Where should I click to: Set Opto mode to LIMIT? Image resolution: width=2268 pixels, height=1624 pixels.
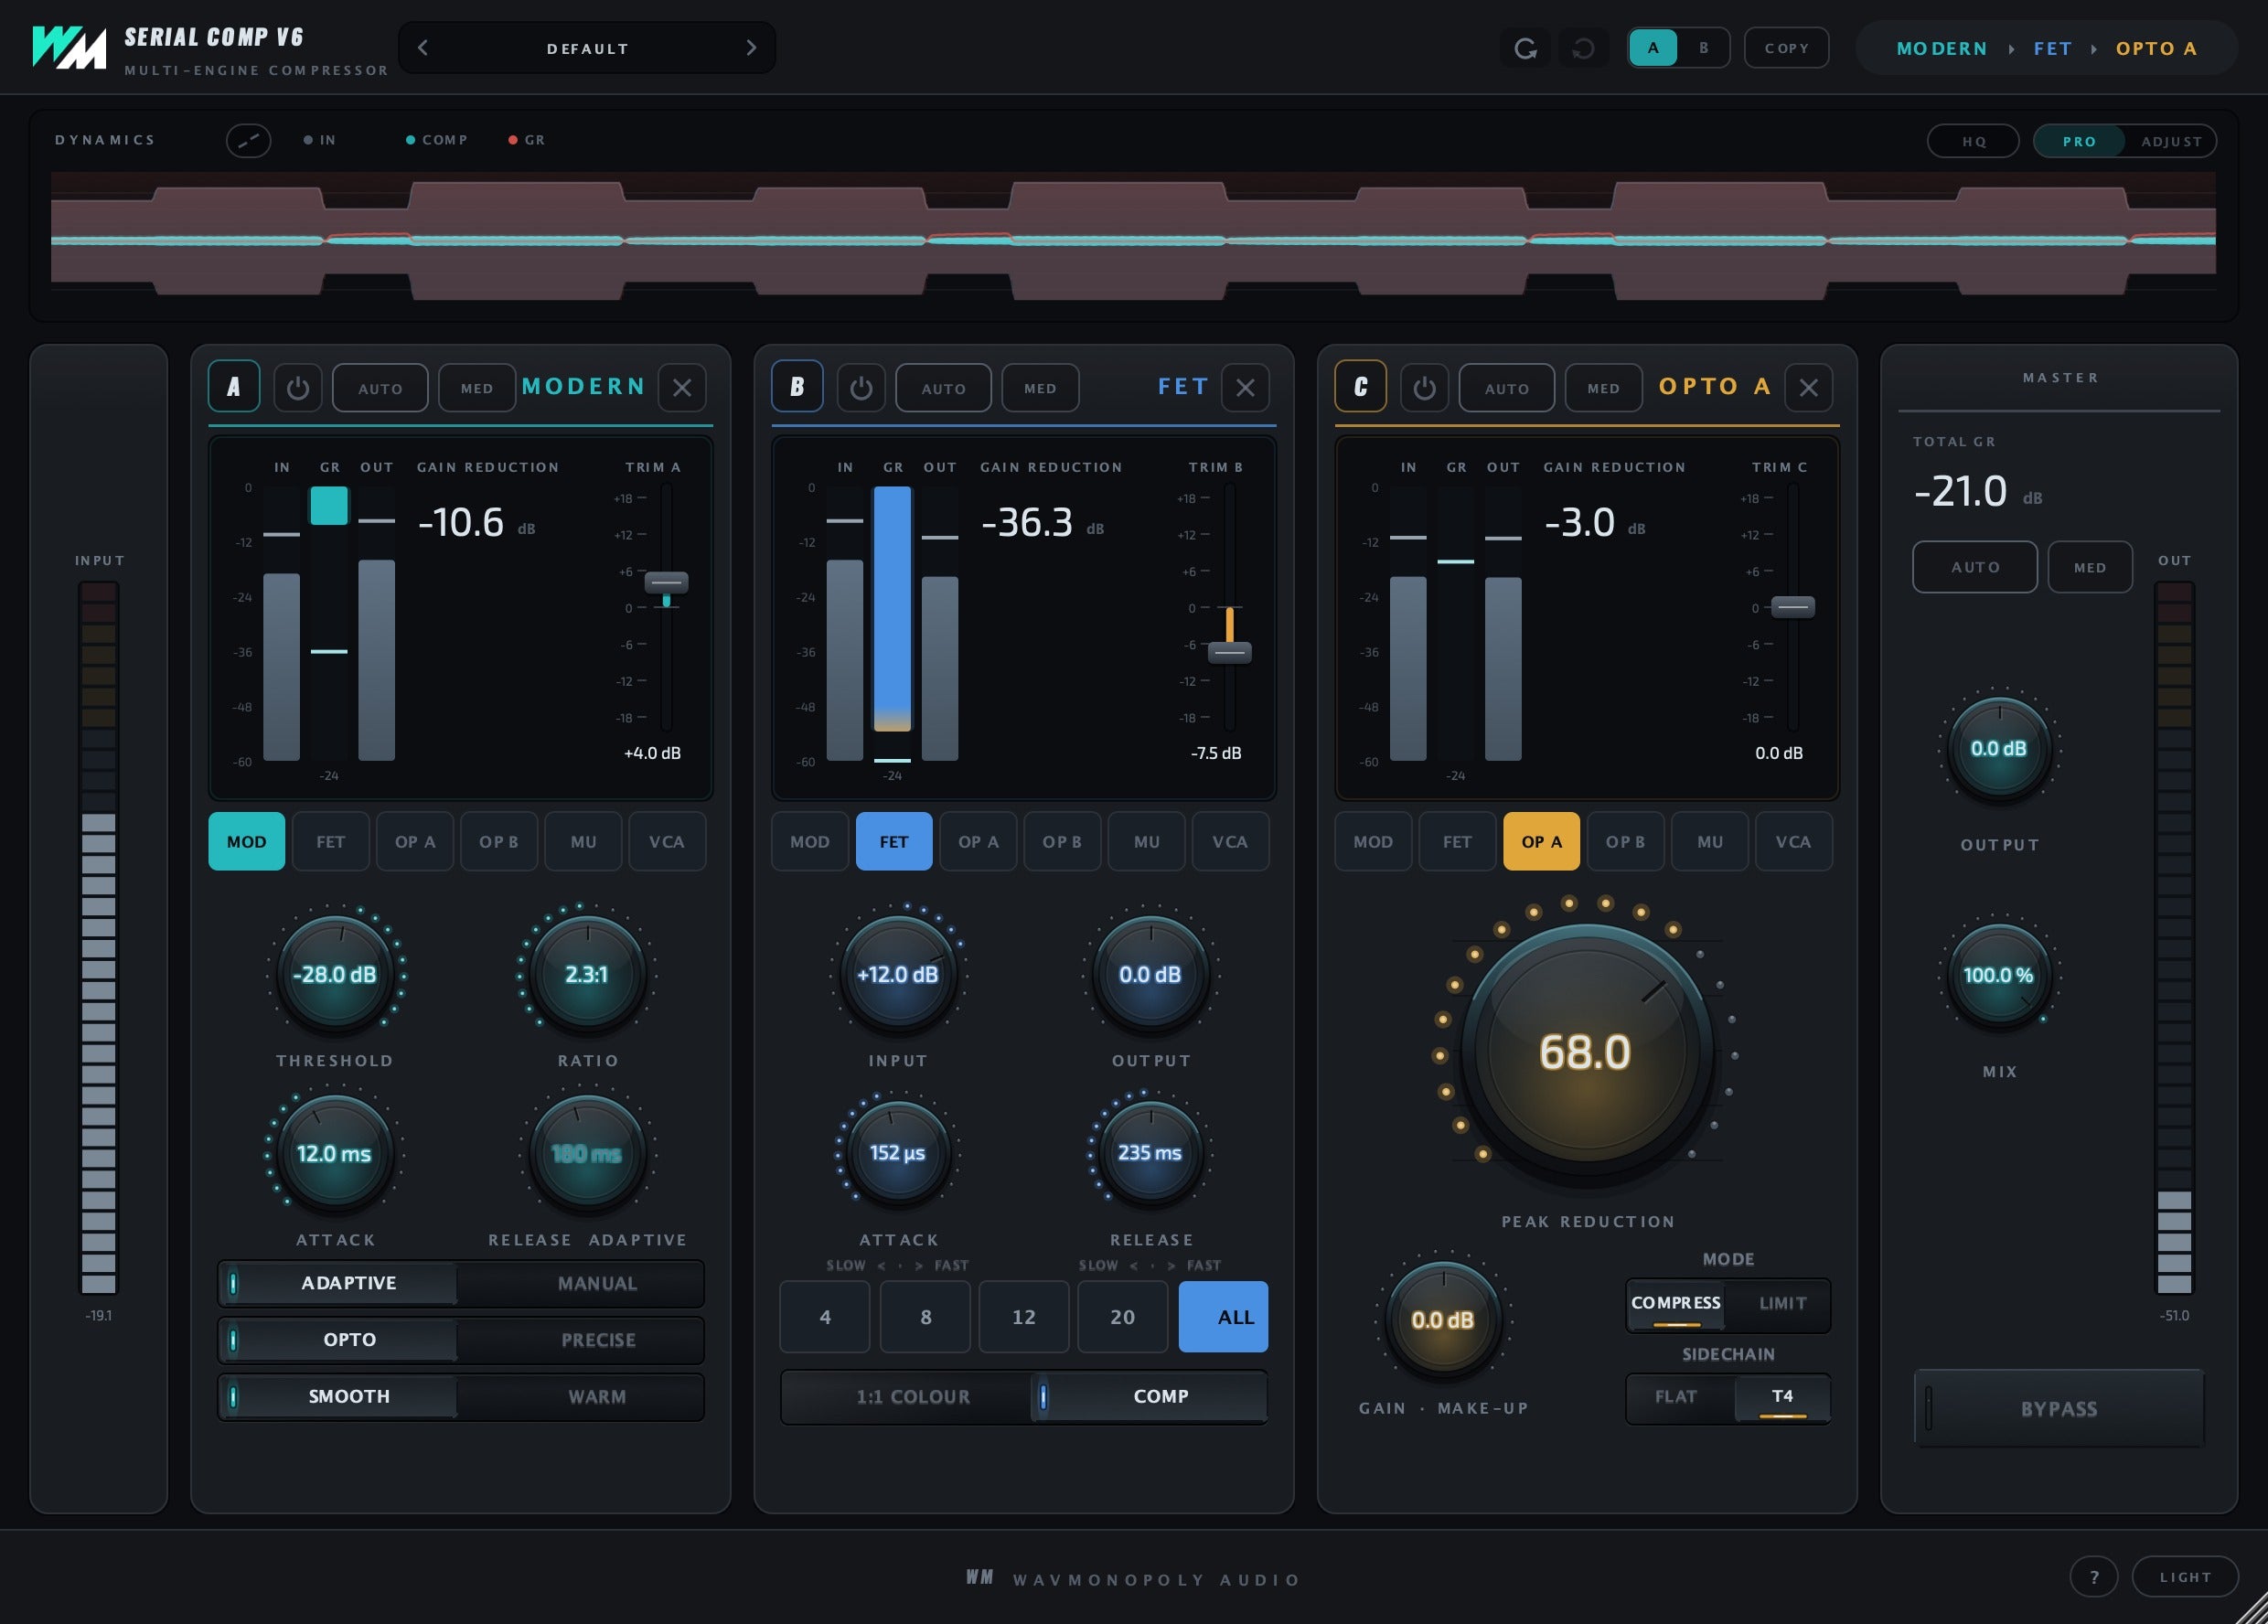click(x=1782, y=1304)
